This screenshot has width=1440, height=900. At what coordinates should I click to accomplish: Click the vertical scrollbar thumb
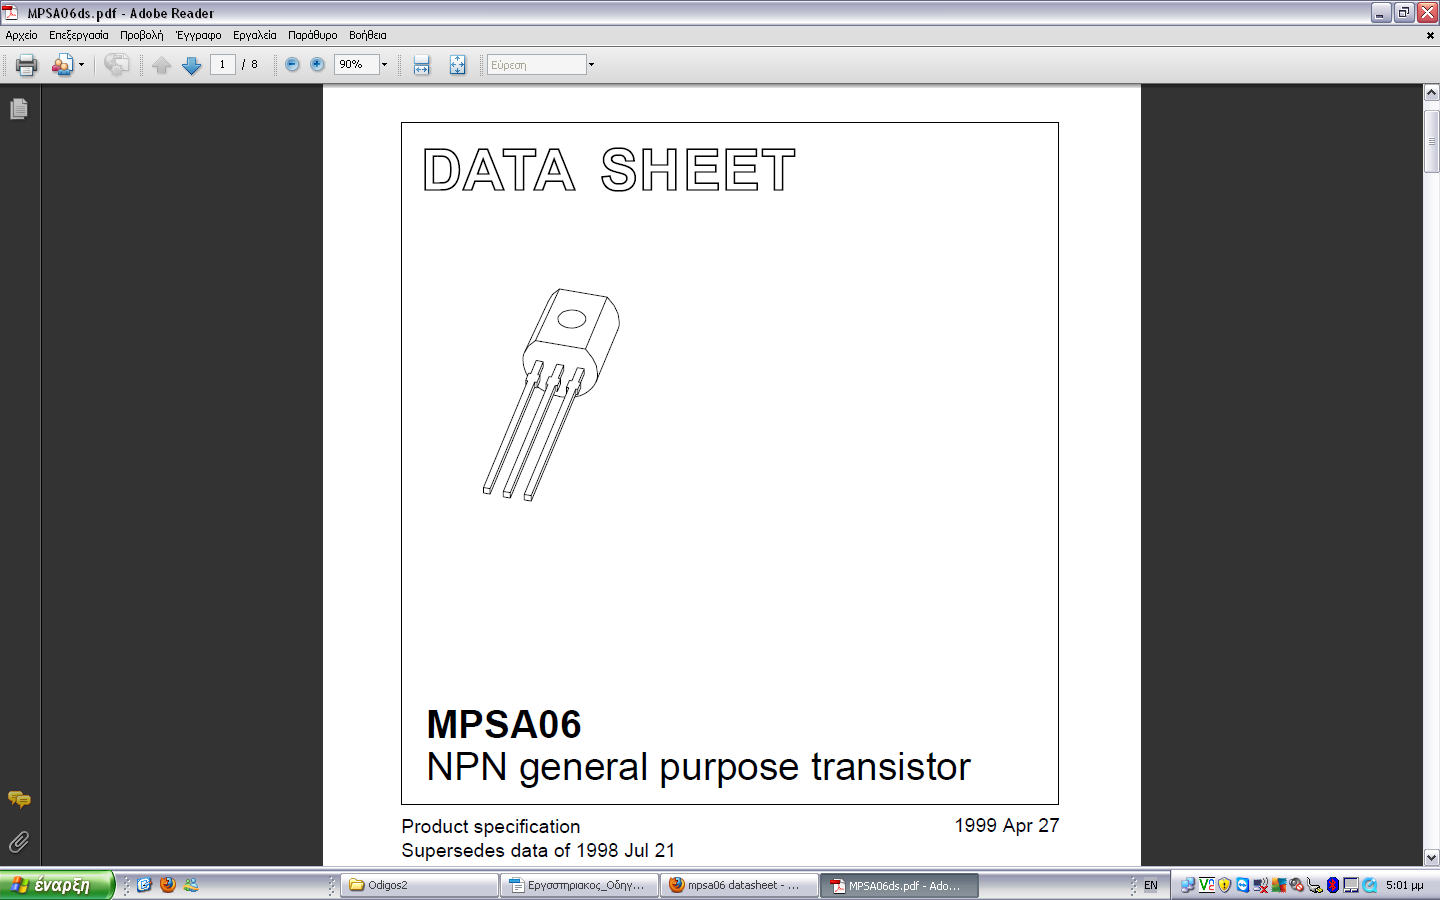click(x=1431, y=141)
